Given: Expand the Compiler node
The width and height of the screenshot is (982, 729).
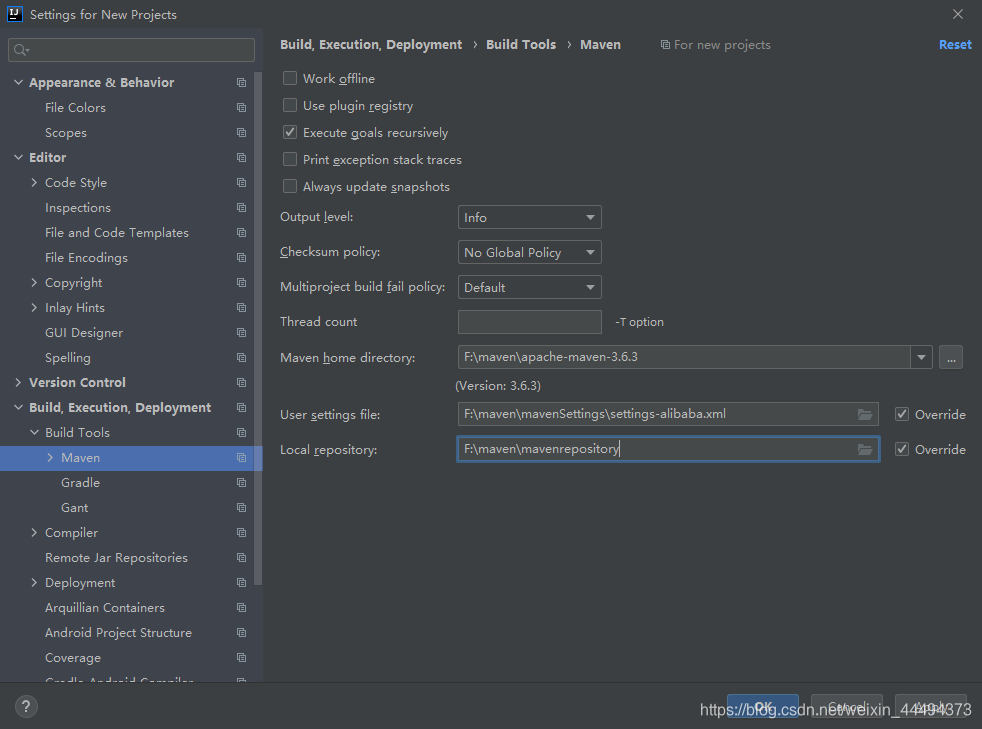Looking at the screenshot, I should [34, 533].
